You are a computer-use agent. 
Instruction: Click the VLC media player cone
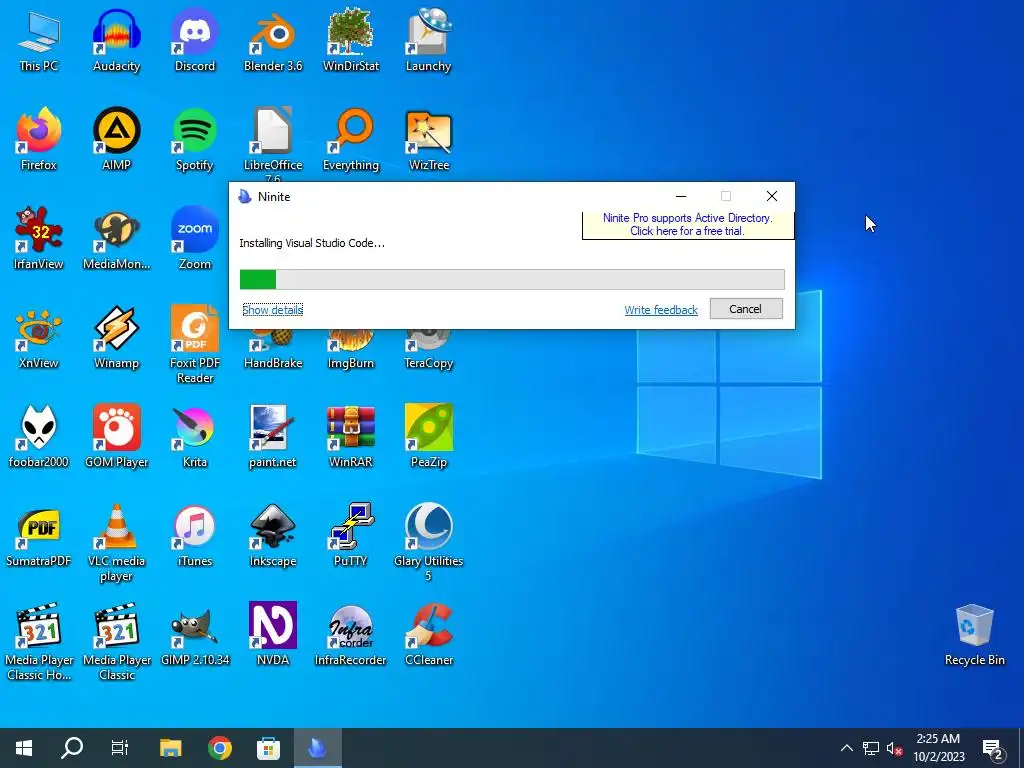(x=116, y=542)
